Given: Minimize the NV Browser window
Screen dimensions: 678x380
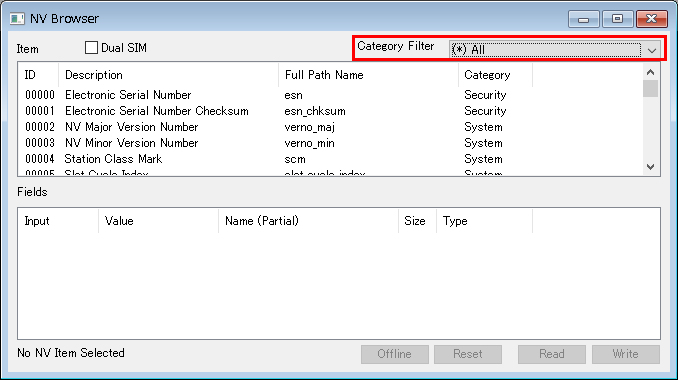Looking at the screenshot, I should (x=584, y=19).
